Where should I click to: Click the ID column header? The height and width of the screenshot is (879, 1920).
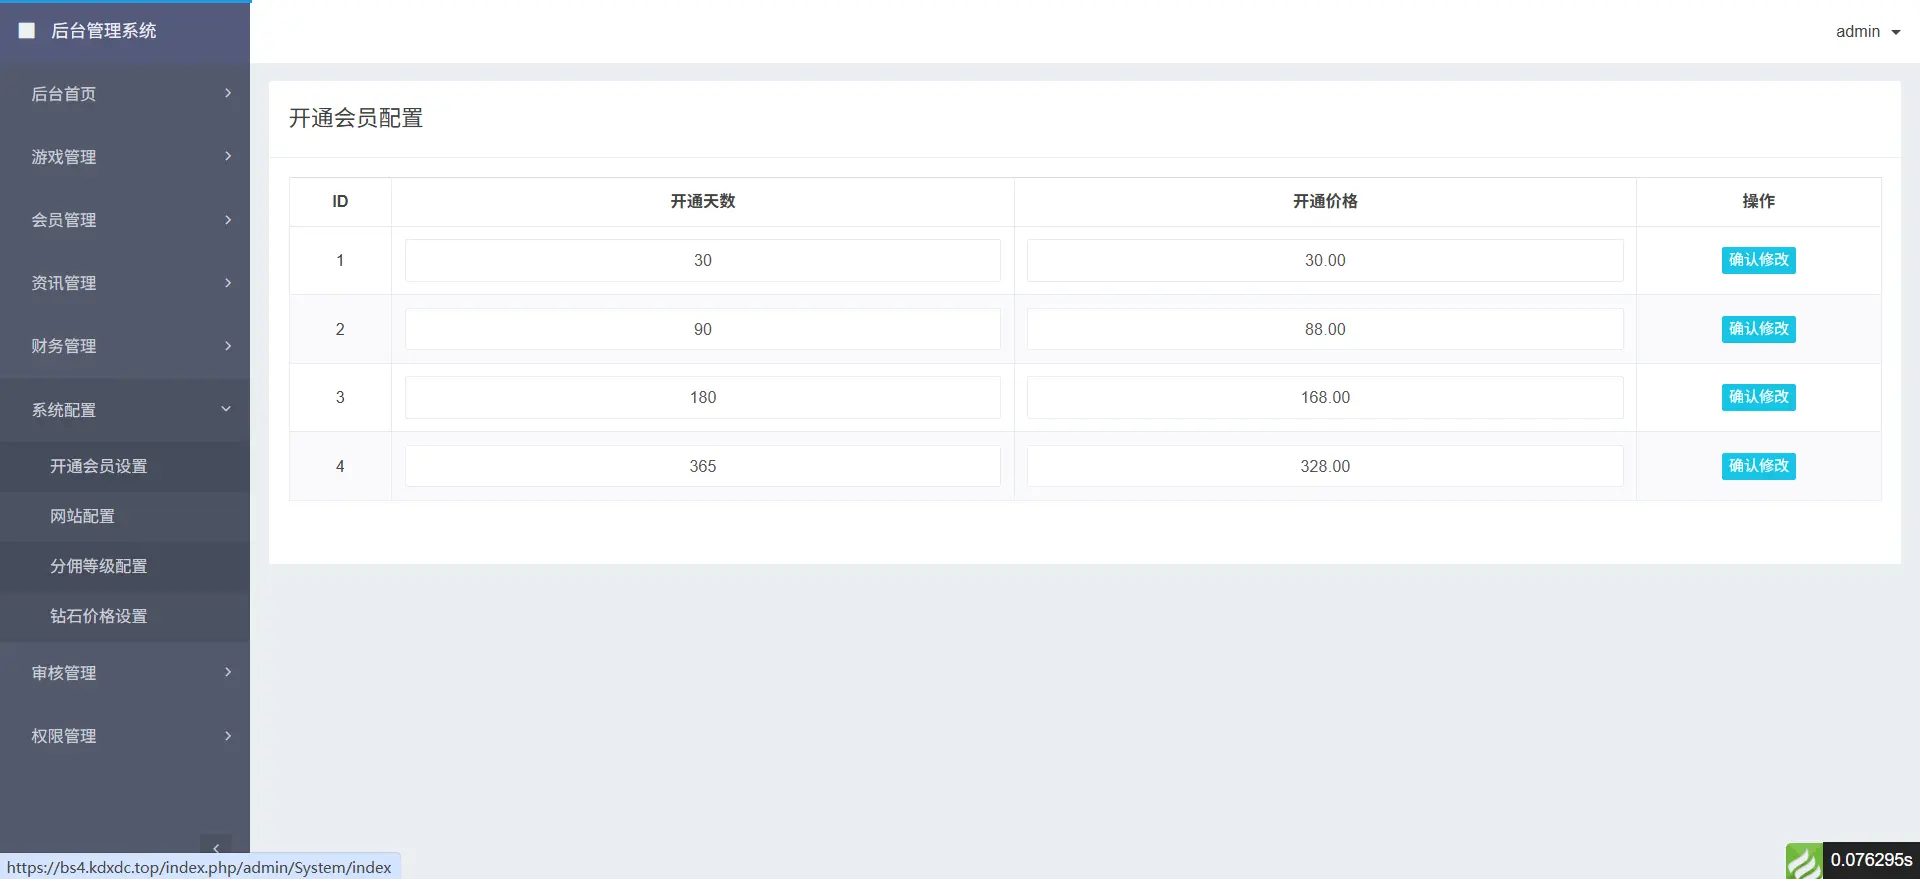pyautogui.click(x=340, y=201)
